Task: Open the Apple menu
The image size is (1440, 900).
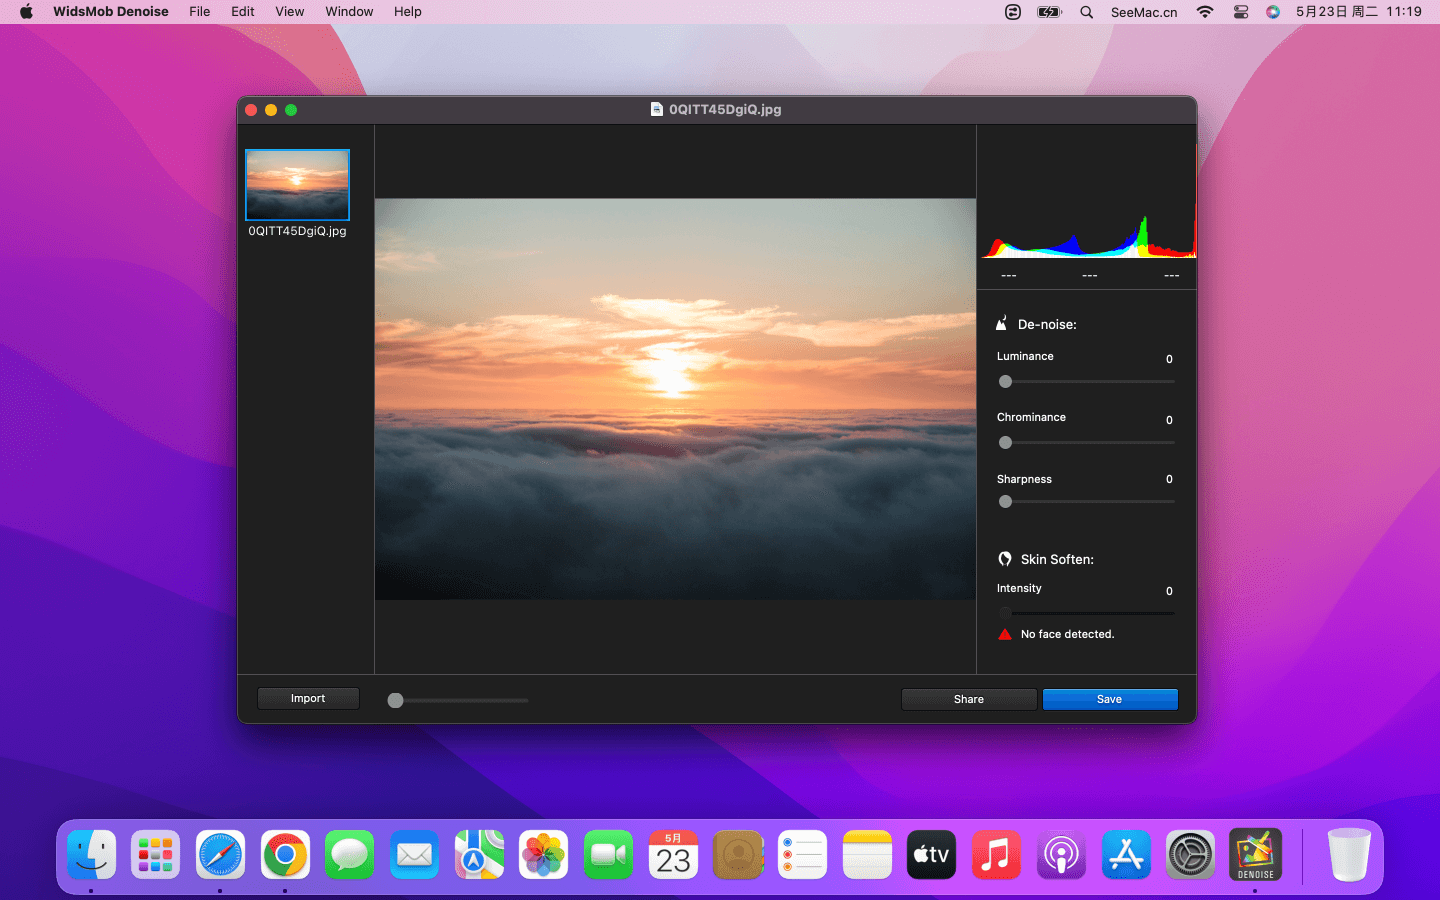Action: (x=27, y=12)
